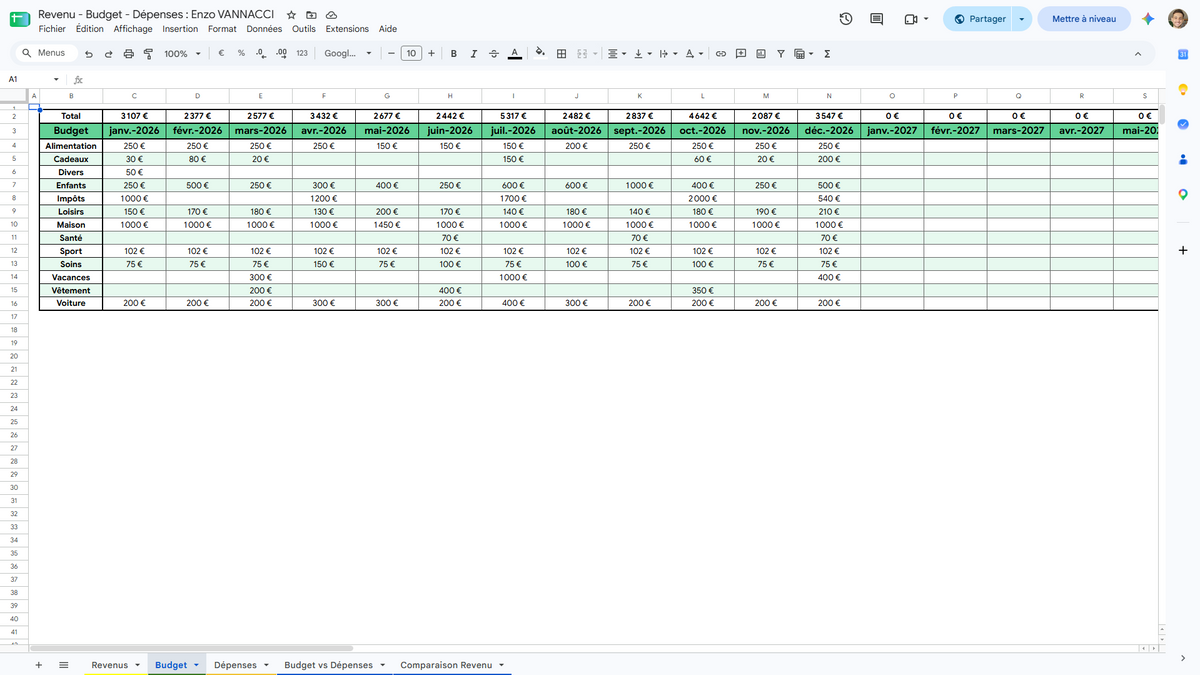Open the Données menu
Image resolution: width=1200 pixels, height=675 pixels.
pos(264,29)
